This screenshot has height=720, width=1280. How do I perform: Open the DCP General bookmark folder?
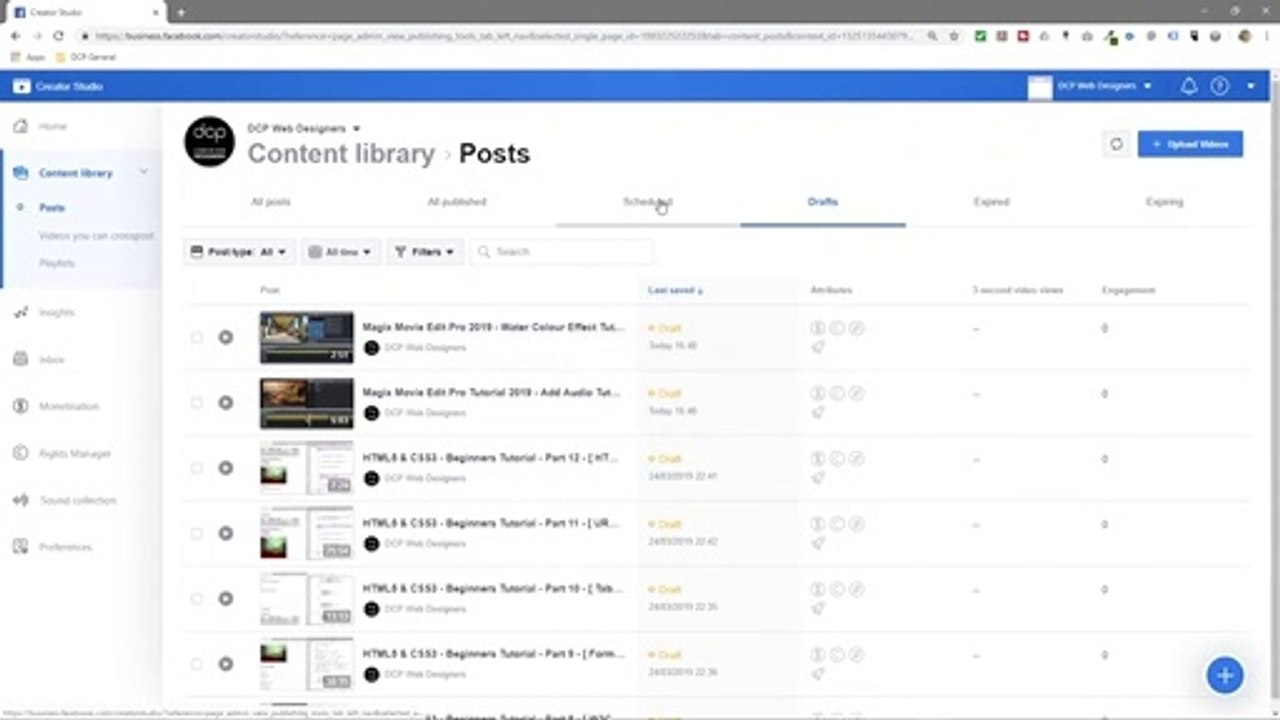tap(86, 58)
